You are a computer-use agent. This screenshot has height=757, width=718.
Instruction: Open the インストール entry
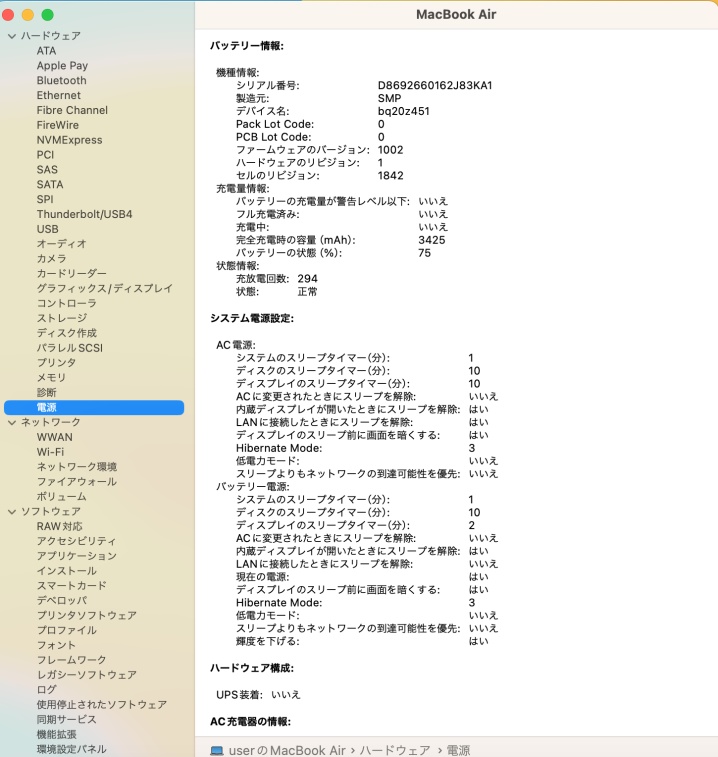click(x=67, y=571)
